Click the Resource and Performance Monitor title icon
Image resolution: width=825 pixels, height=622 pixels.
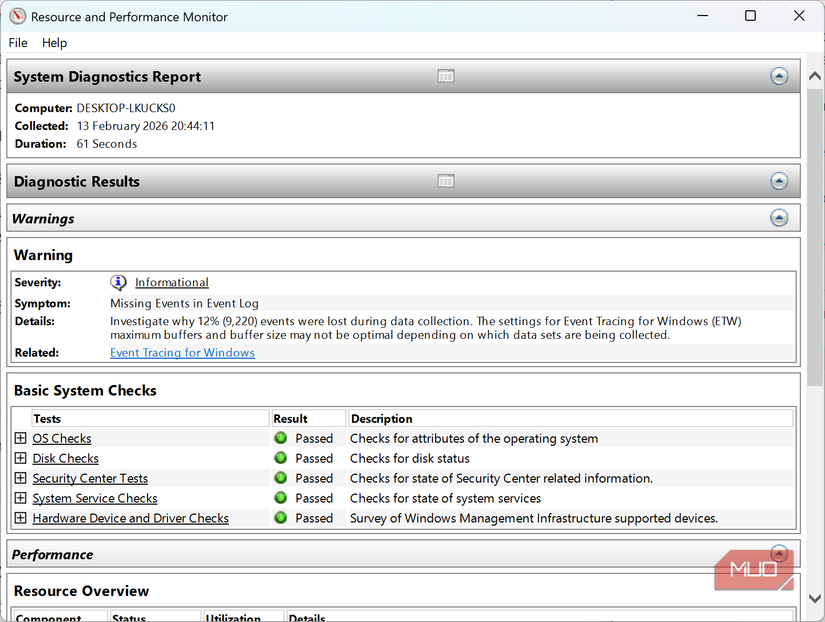click(x=17, y=17)
